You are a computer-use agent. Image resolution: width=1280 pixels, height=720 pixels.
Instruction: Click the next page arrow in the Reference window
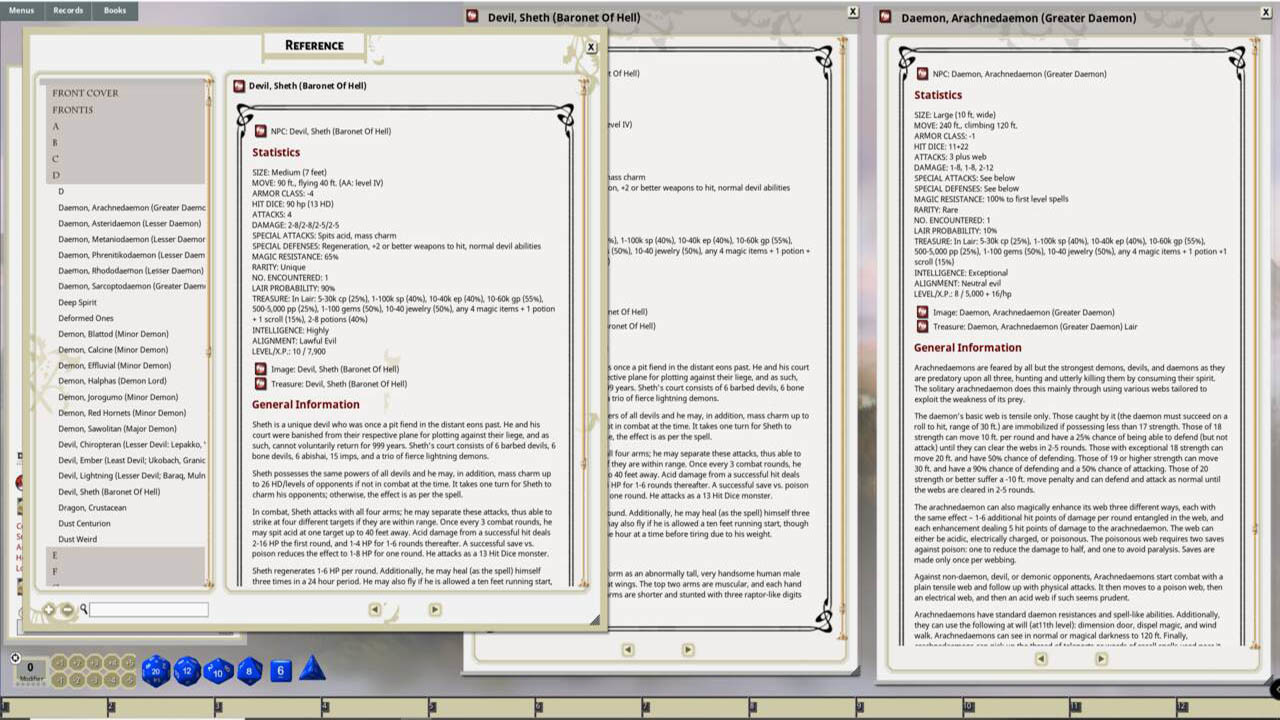coord(434,609)
